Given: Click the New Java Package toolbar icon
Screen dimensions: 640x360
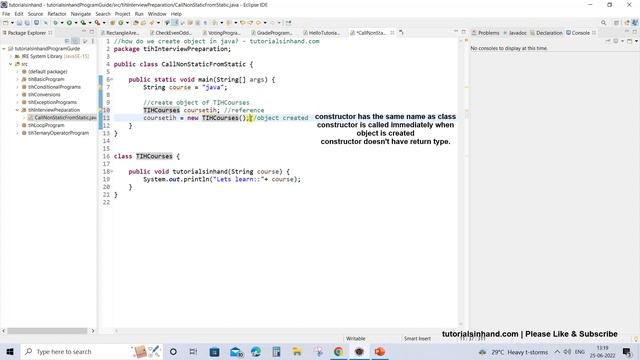Looking at the screenshot, I should pyautogui.click(x=113, y=23).
